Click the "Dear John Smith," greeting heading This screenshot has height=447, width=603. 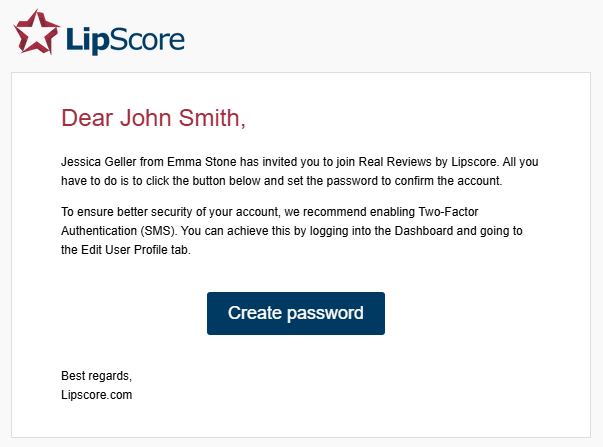153,117
